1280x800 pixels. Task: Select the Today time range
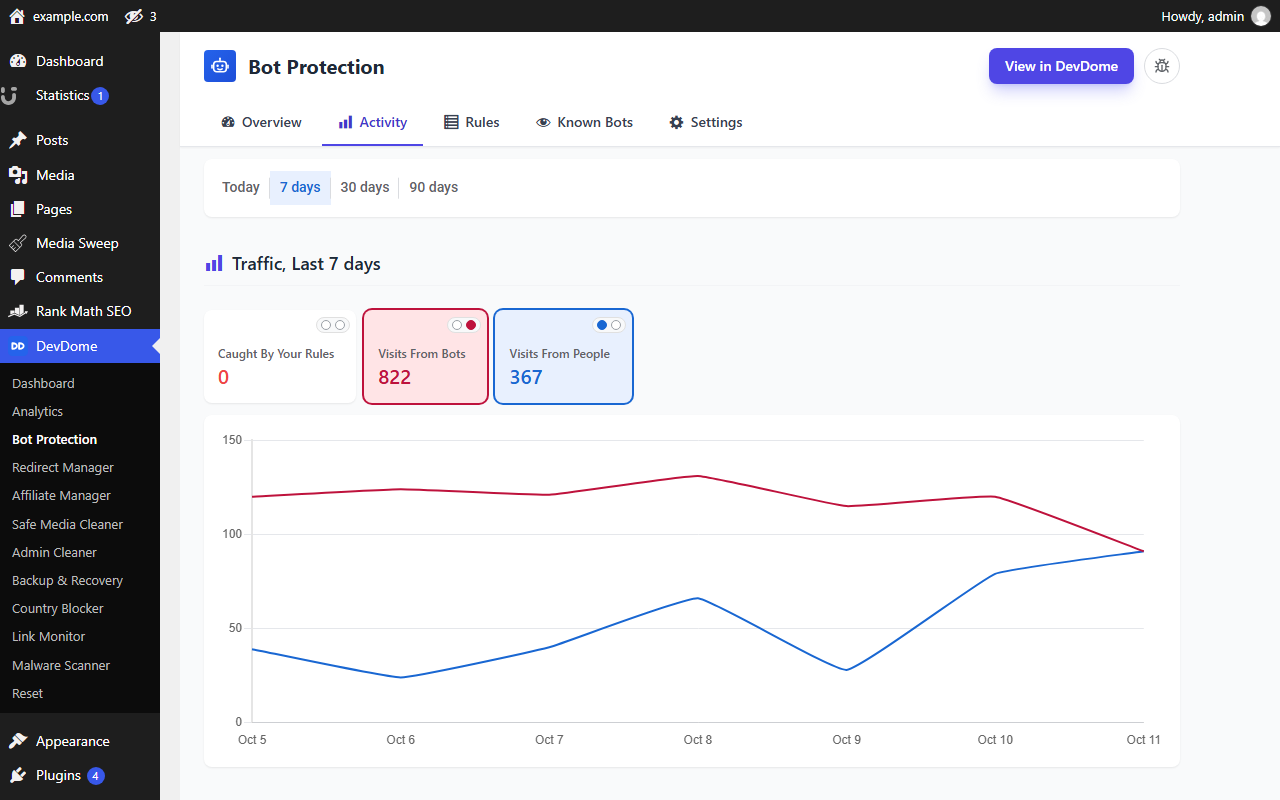(x=241, y=187)
